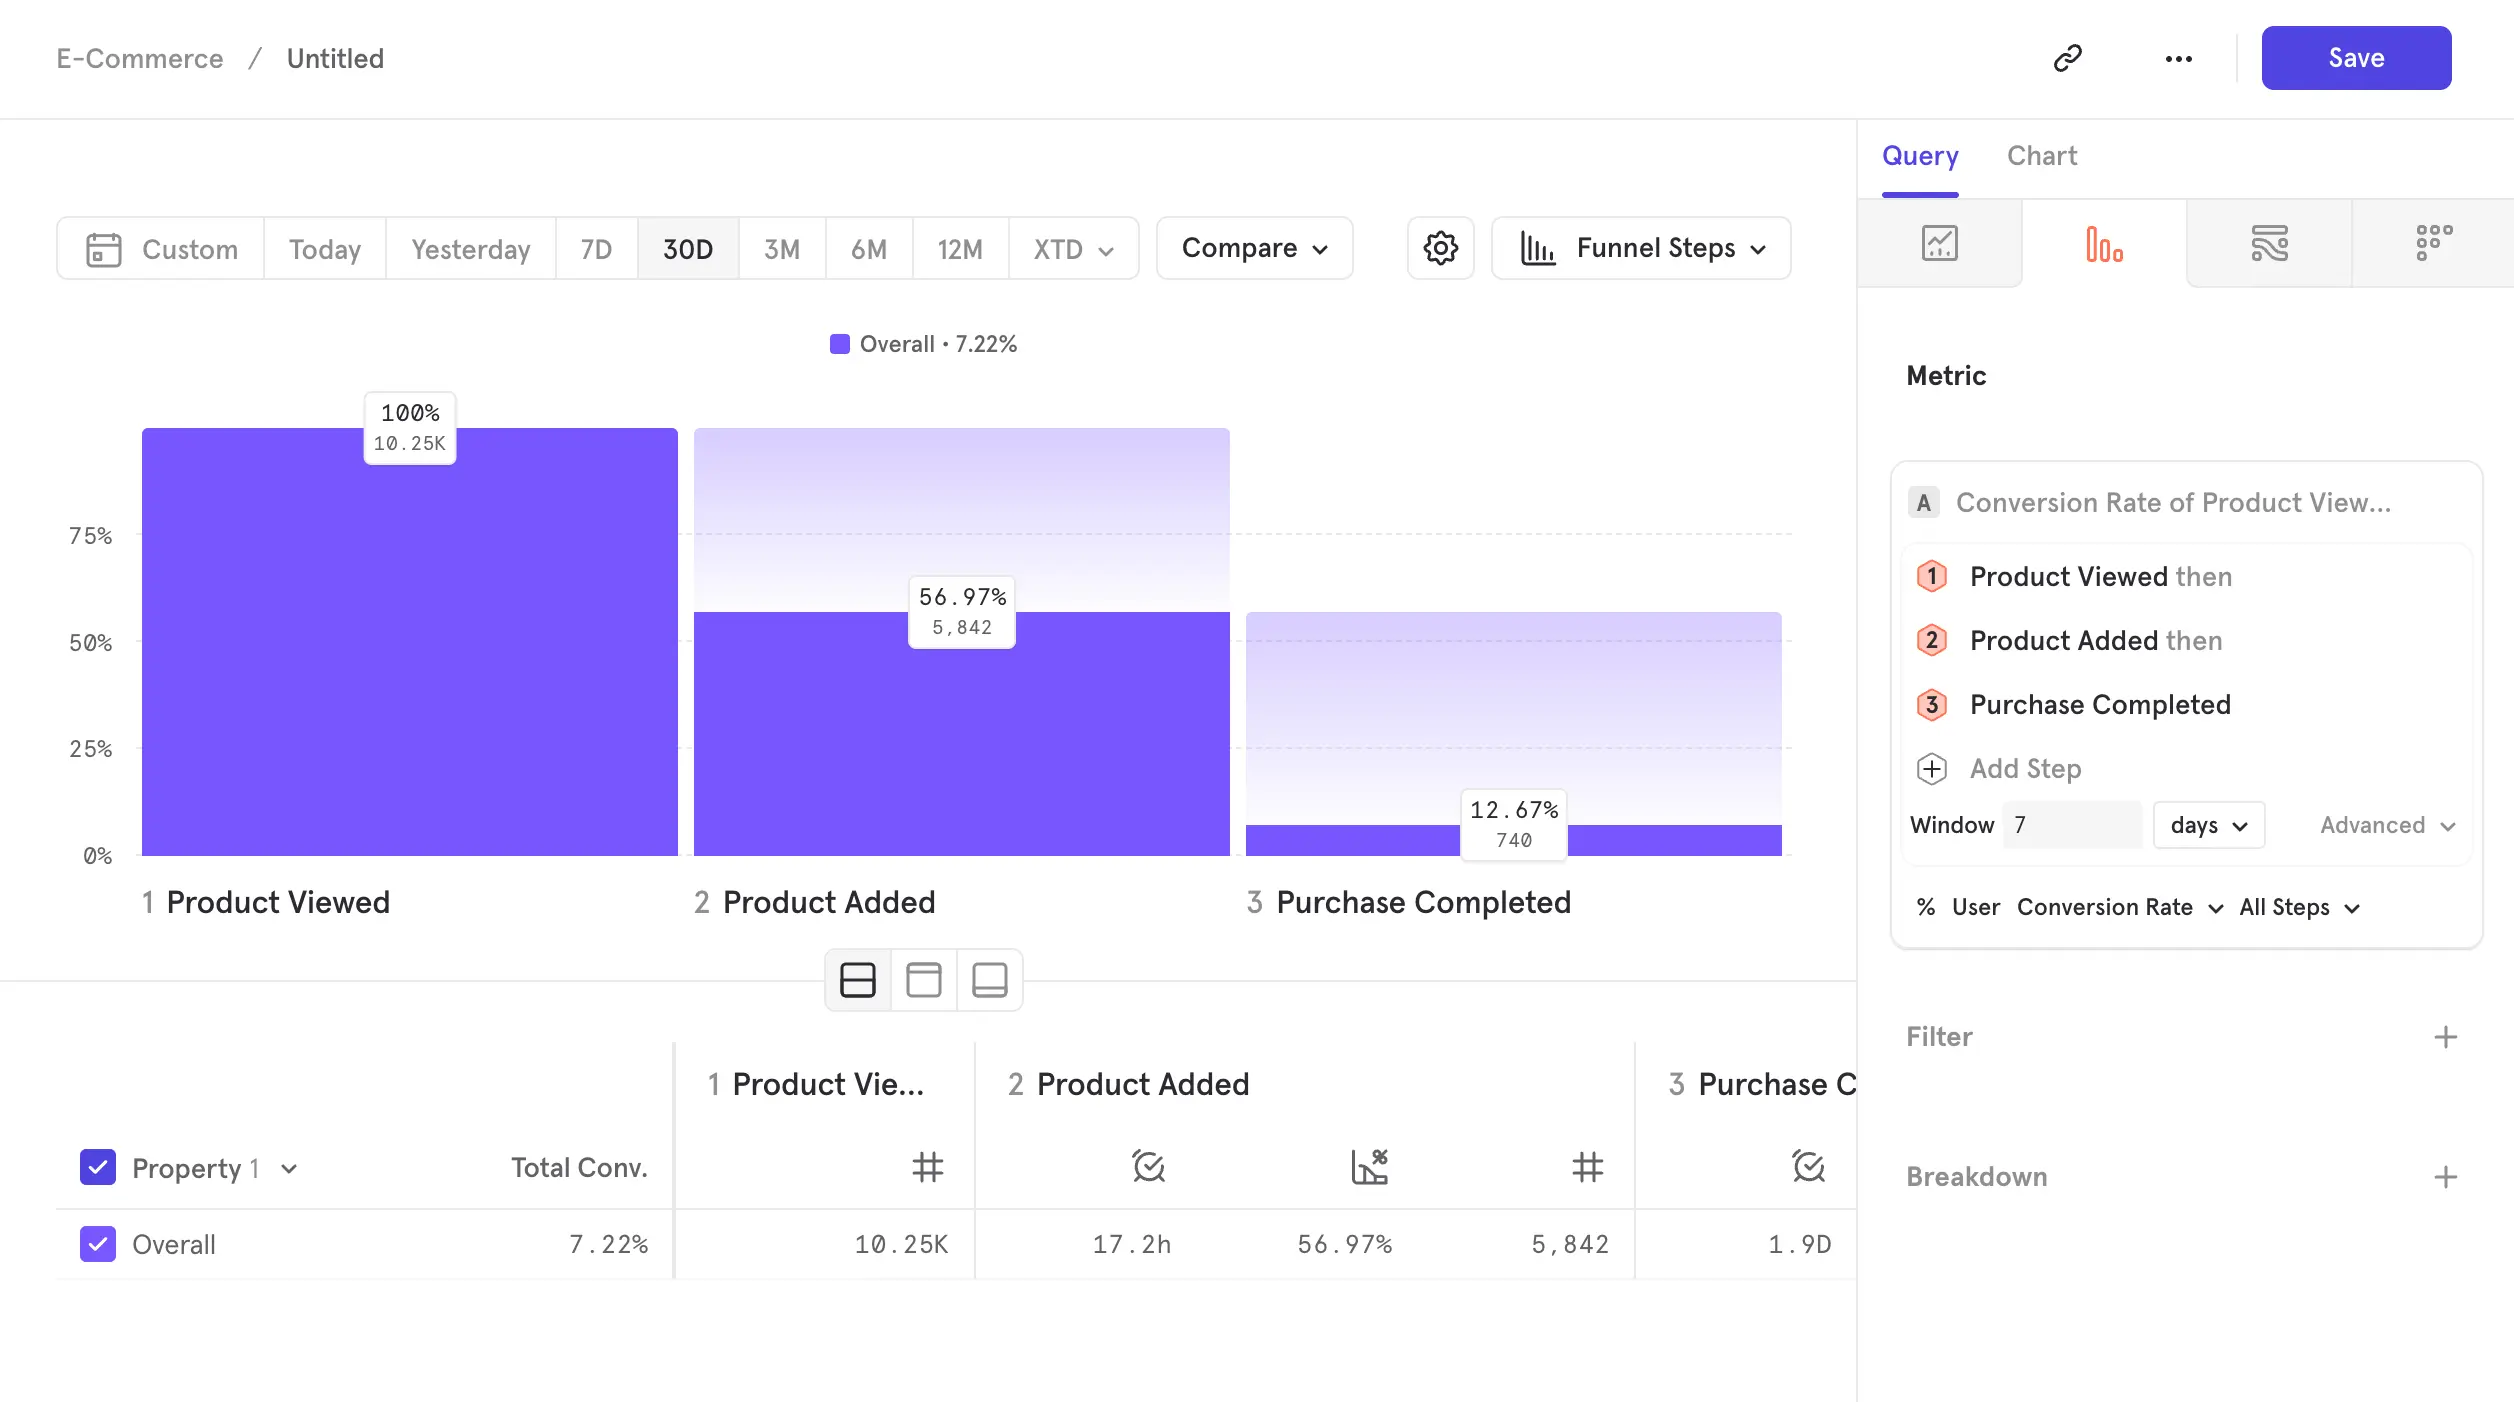
Task: Switch to the Chart tab
Action: [x=2041, y=156]
